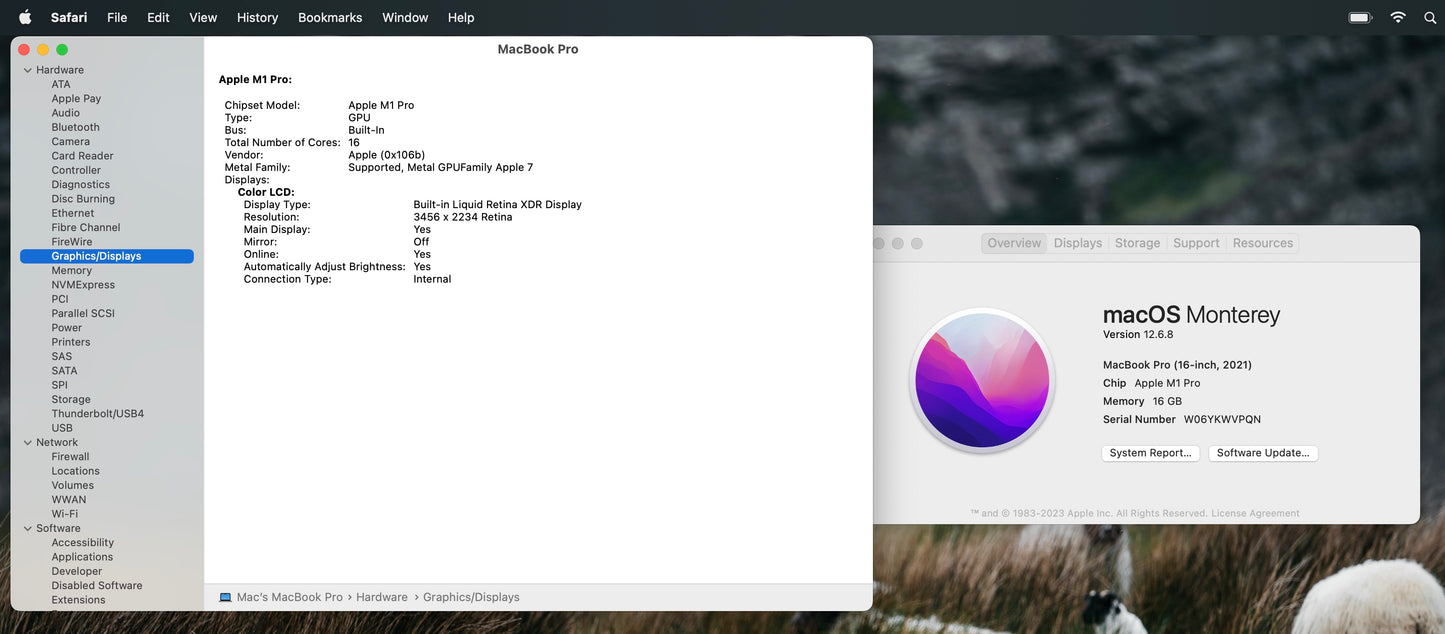This screenshot has width=1445, height=634.
Task: Open the Bookmarks menu
Action: click(x=330, y=17)
